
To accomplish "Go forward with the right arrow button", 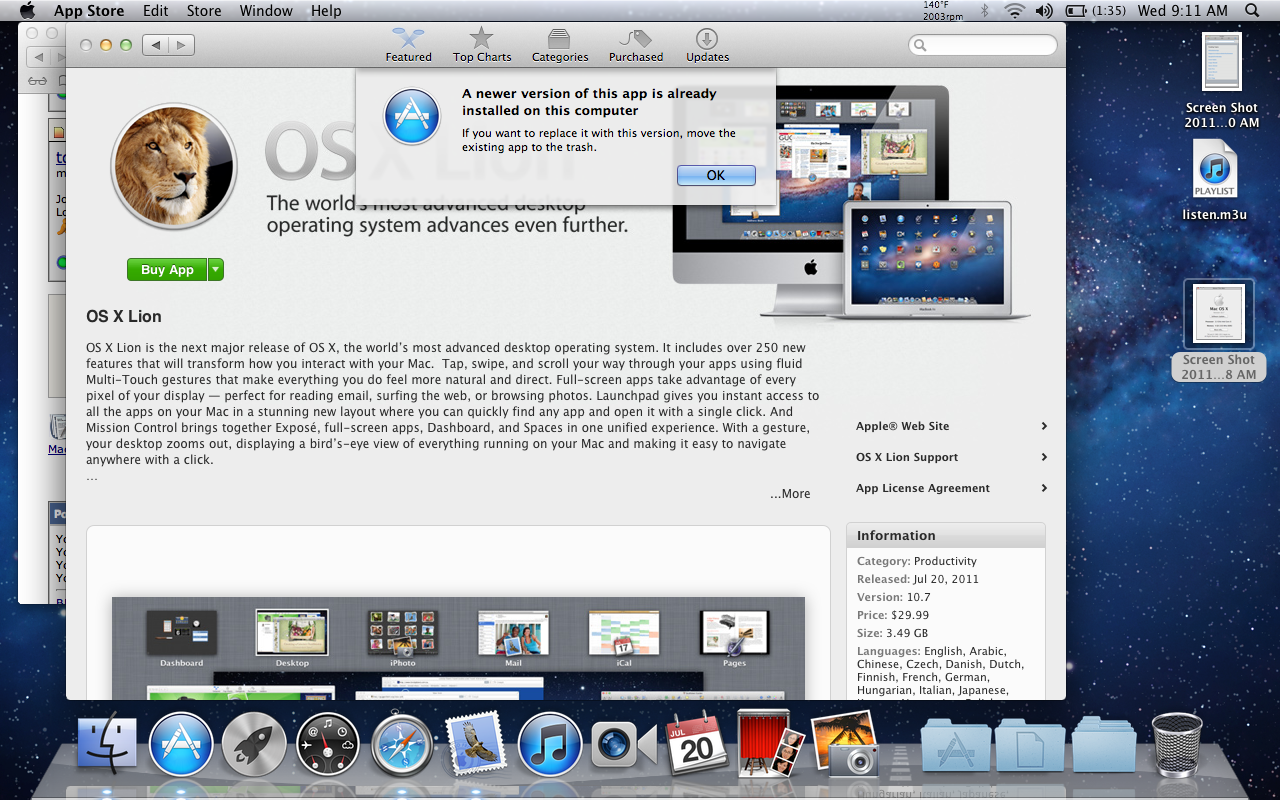I will (181, 45).
